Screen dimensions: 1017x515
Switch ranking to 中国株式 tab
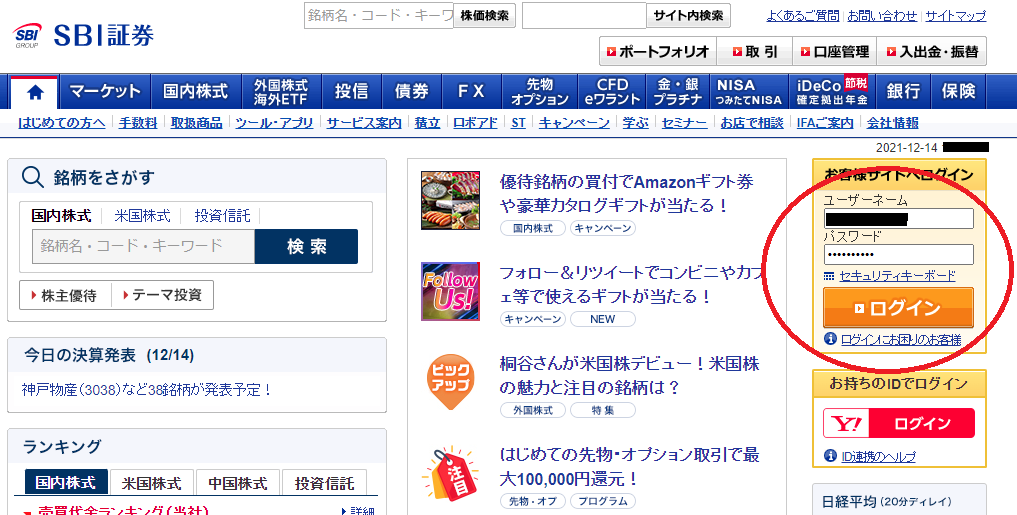coord(237,483)
